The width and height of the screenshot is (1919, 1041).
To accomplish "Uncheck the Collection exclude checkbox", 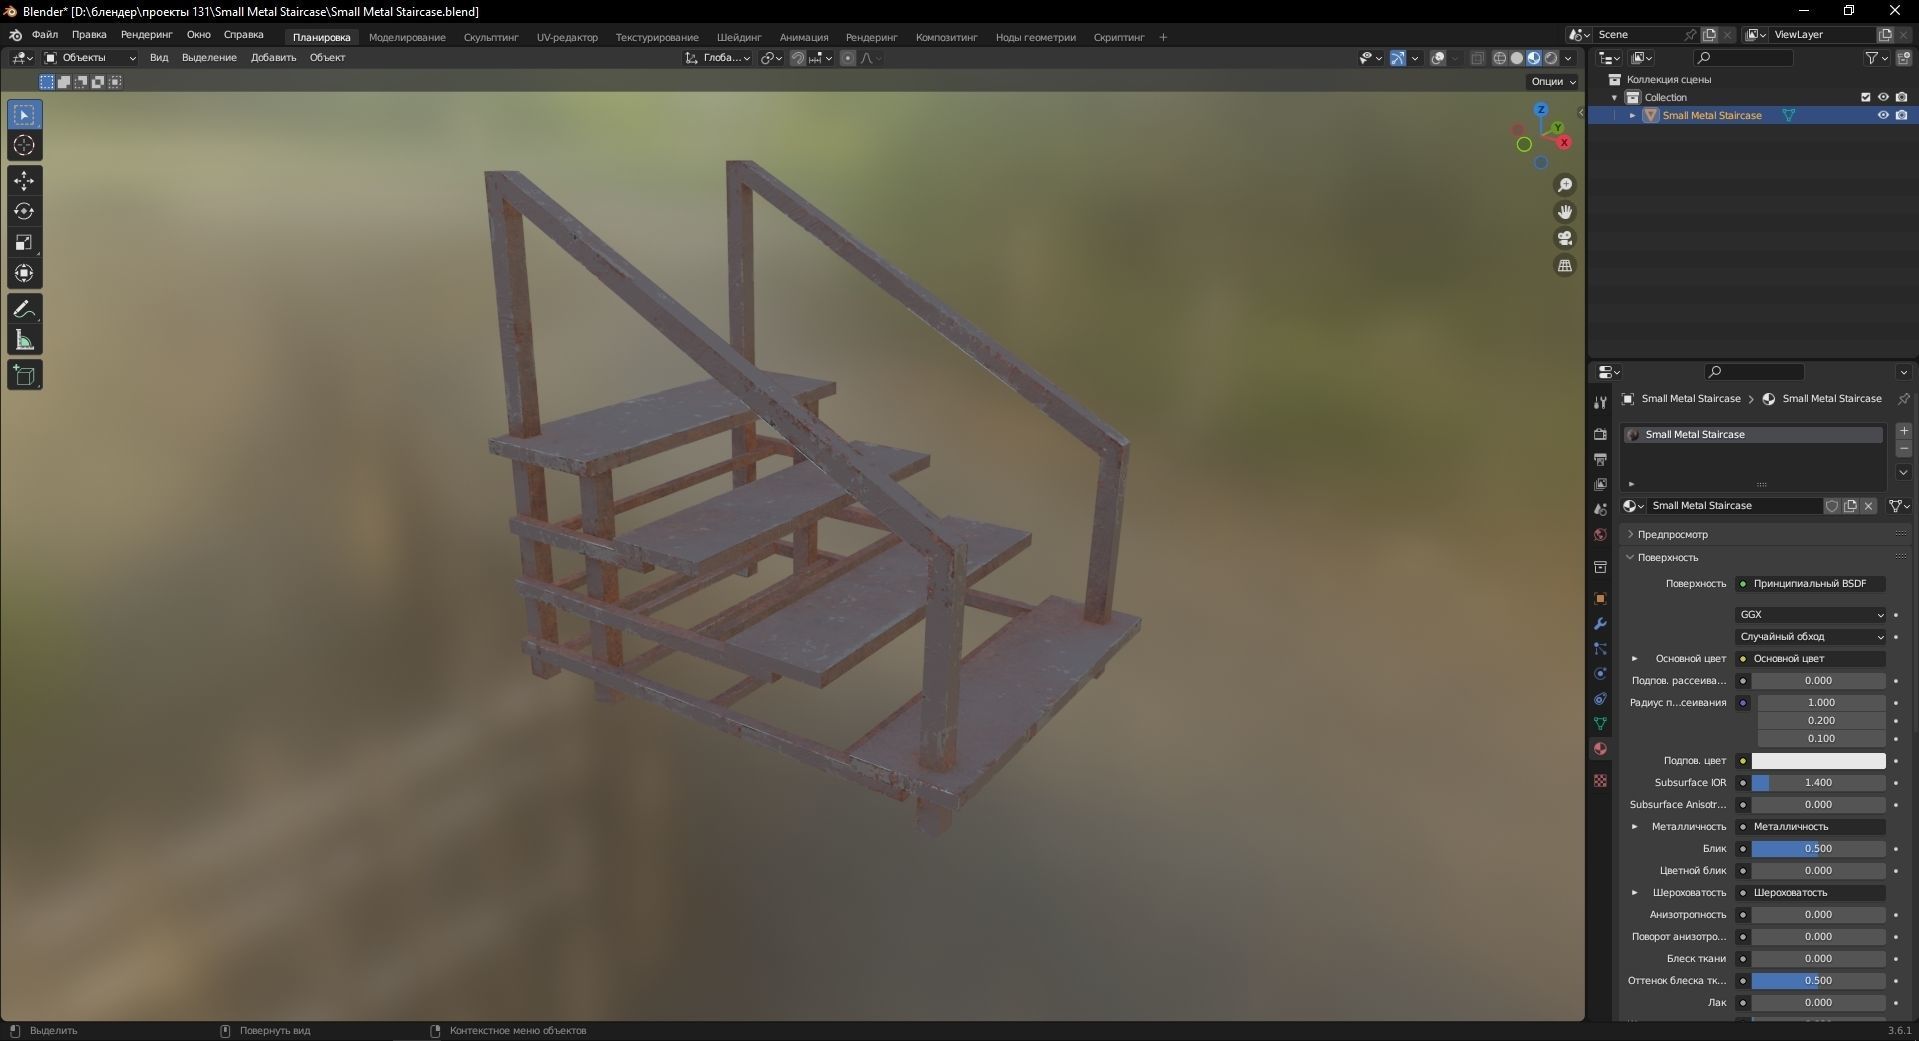I will (1865, 97).
